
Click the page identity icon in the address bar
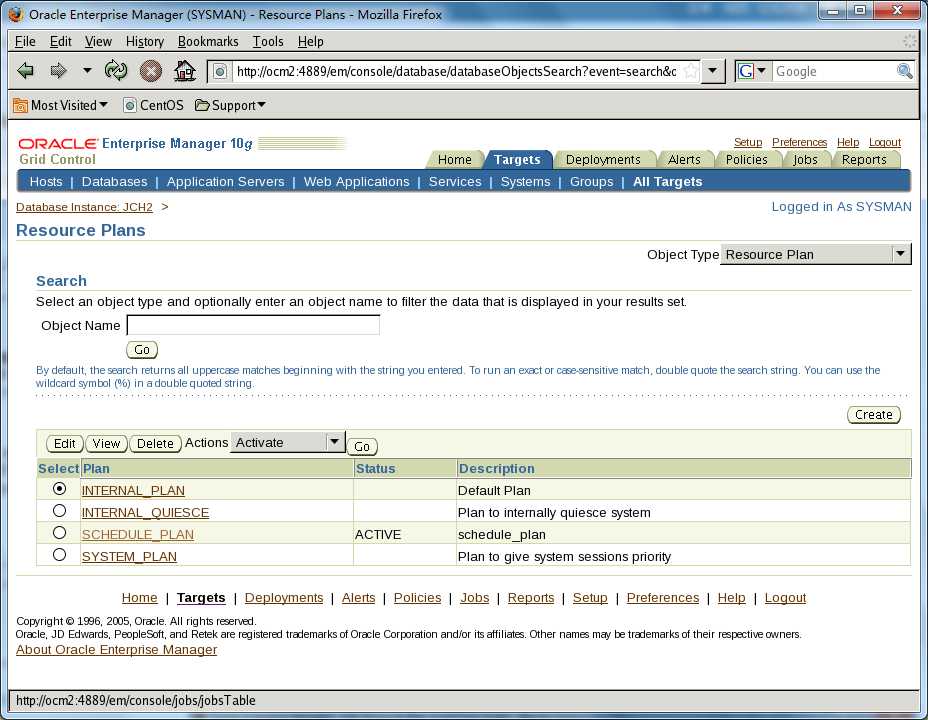click(220, 72)
